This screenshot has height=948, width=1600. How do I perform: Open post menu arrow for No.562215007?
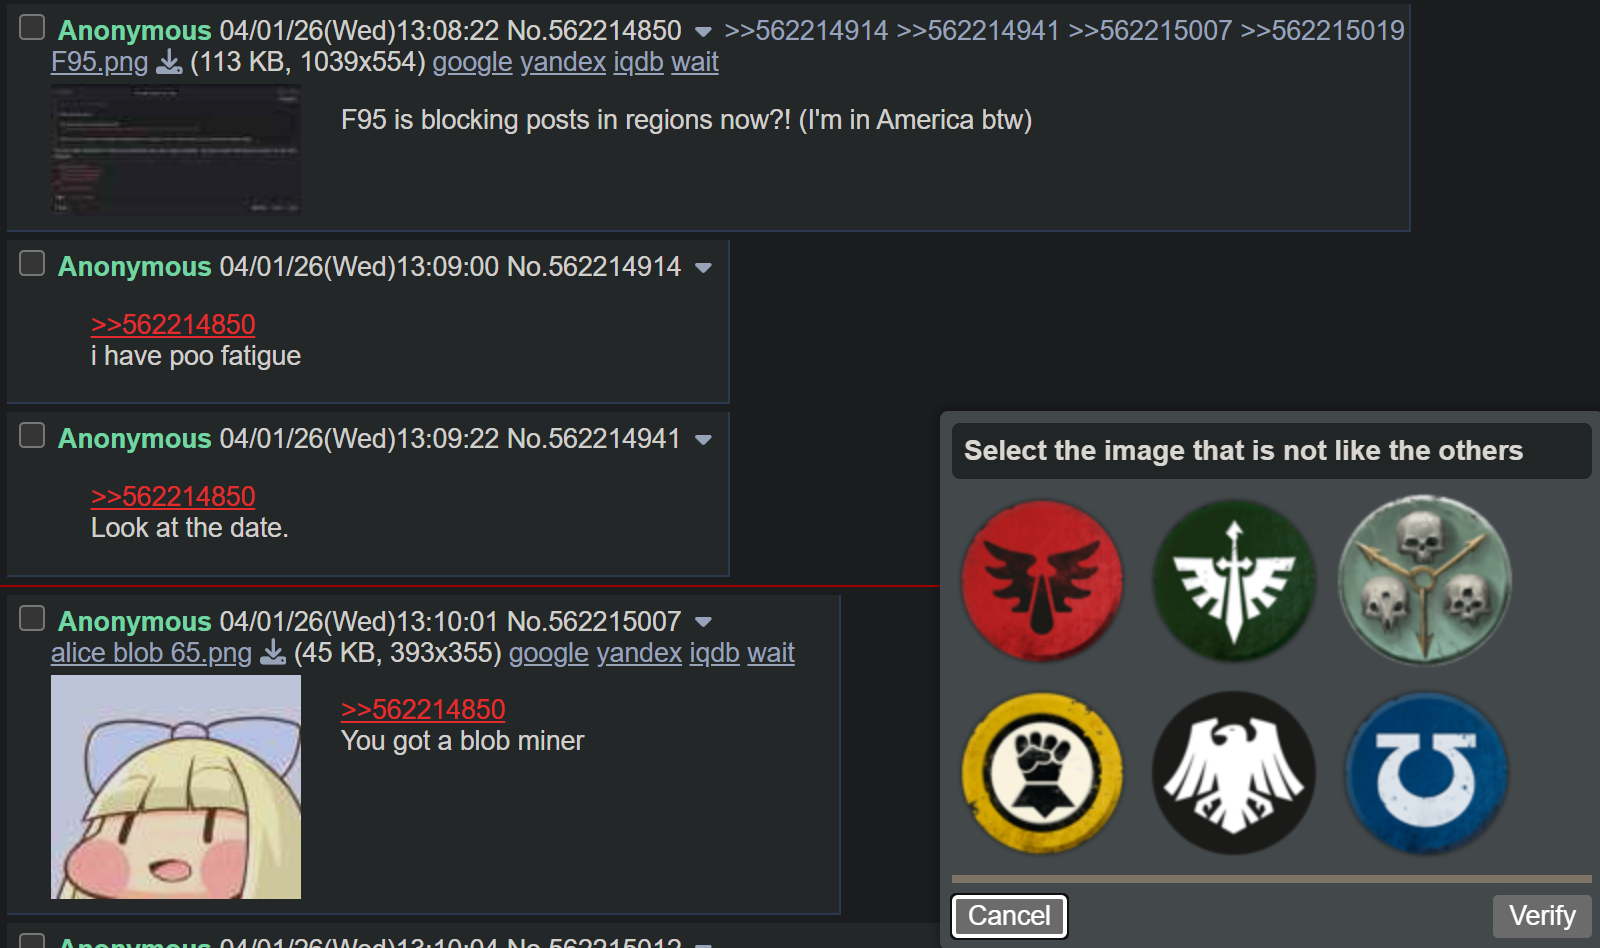click(x=703, y=622)
